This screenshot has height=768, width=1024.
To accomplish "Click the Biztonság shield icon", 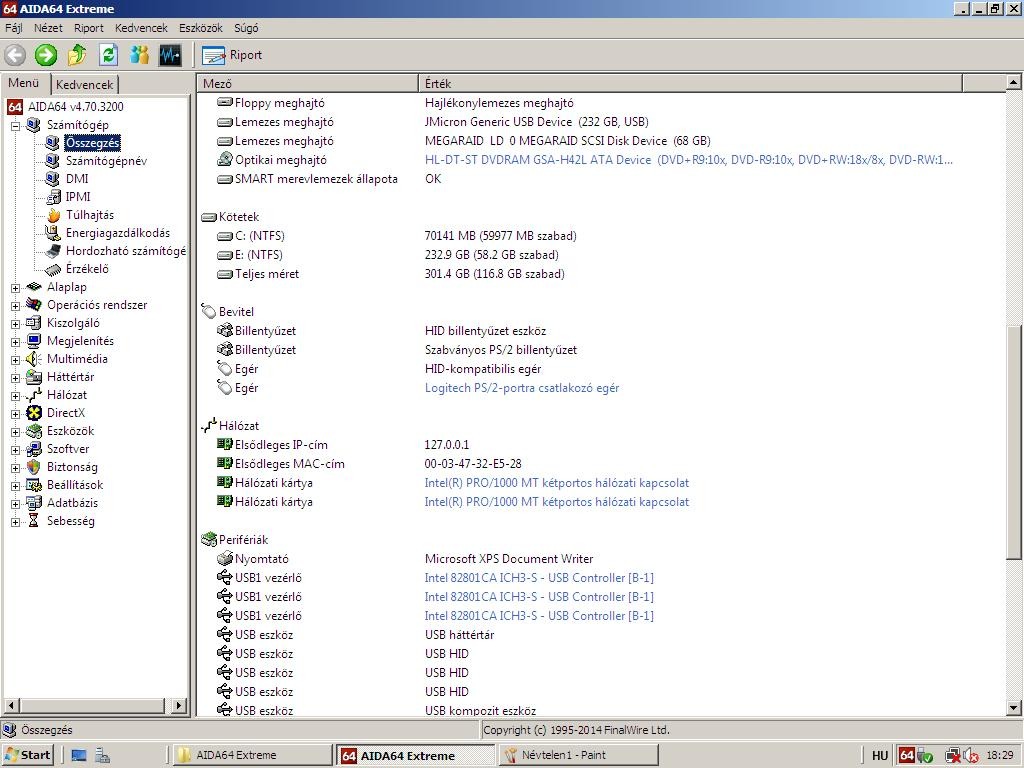I will (x=34, y=467).
